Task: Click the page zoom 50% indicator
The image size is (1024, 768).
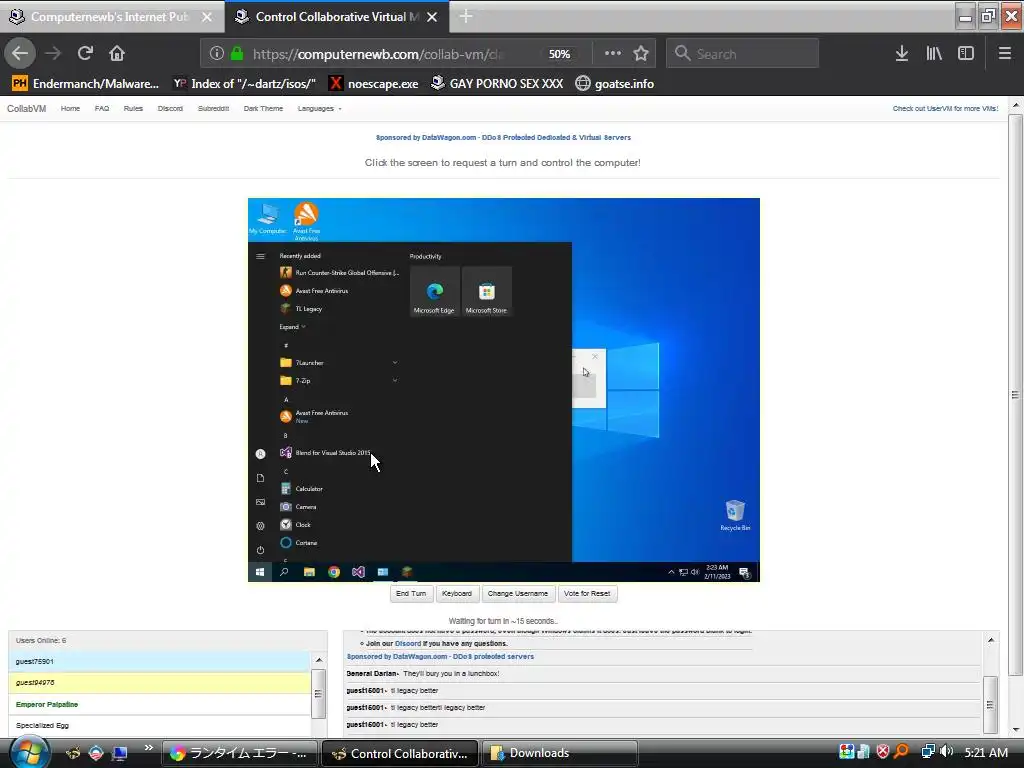Action: (559, 54)
